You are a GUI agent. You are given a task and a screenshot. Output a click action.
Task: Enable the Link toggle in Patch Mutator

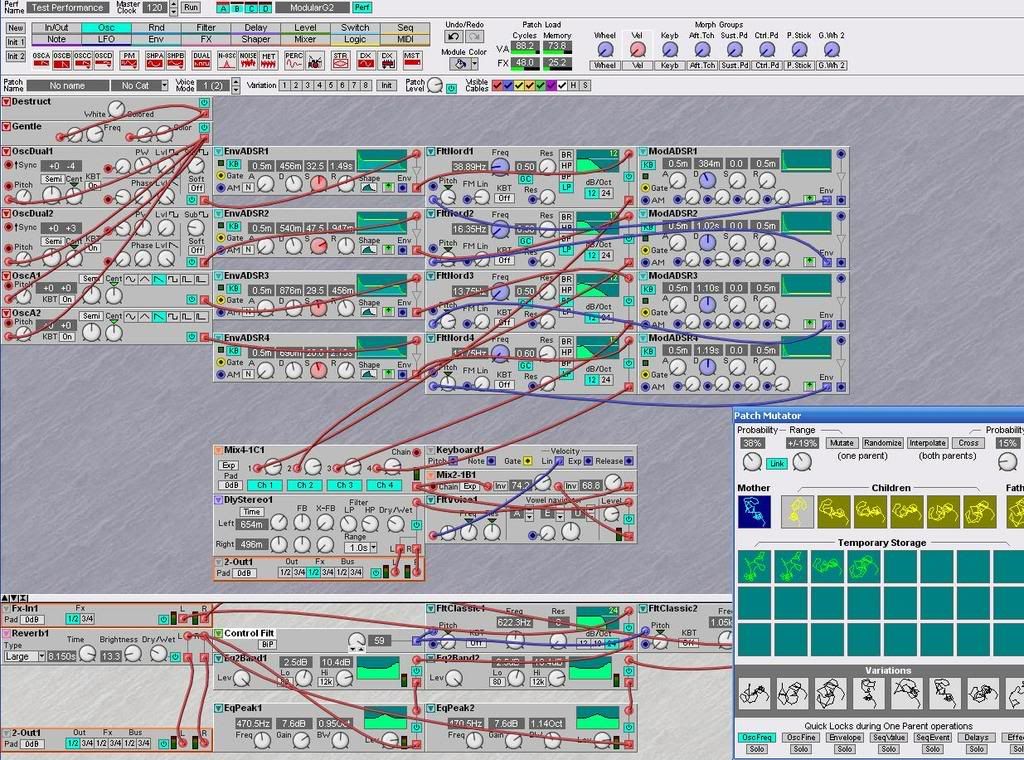pos(777,463)
